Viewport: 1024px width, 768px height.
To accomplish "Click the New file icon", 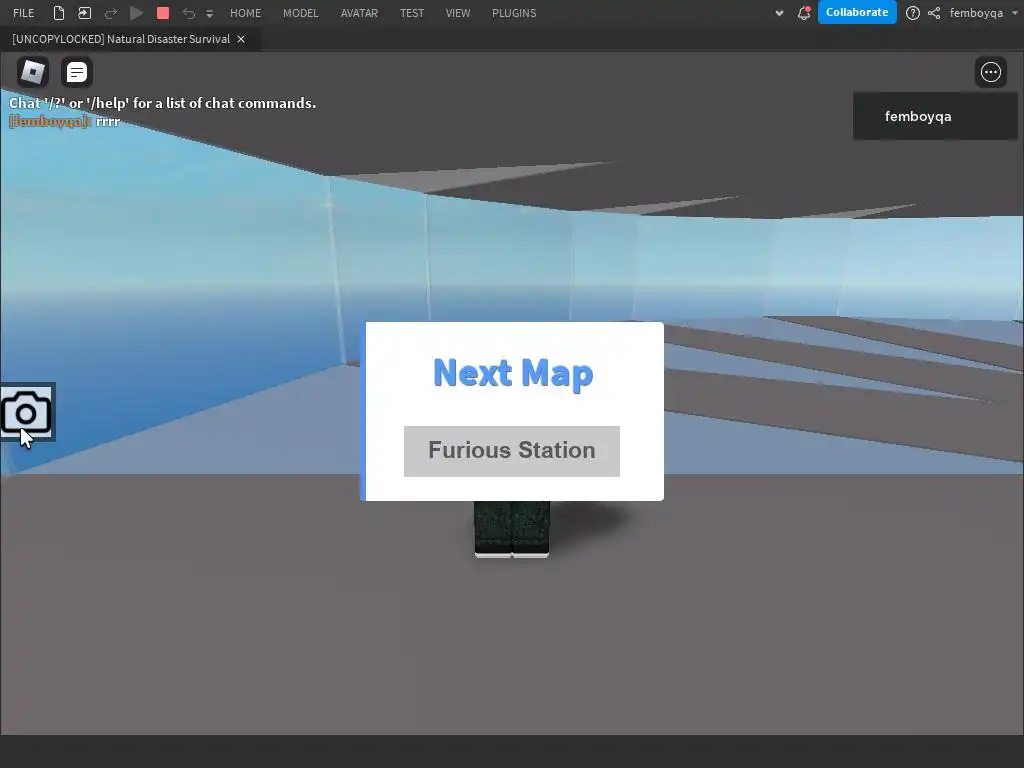I will 59,13.
